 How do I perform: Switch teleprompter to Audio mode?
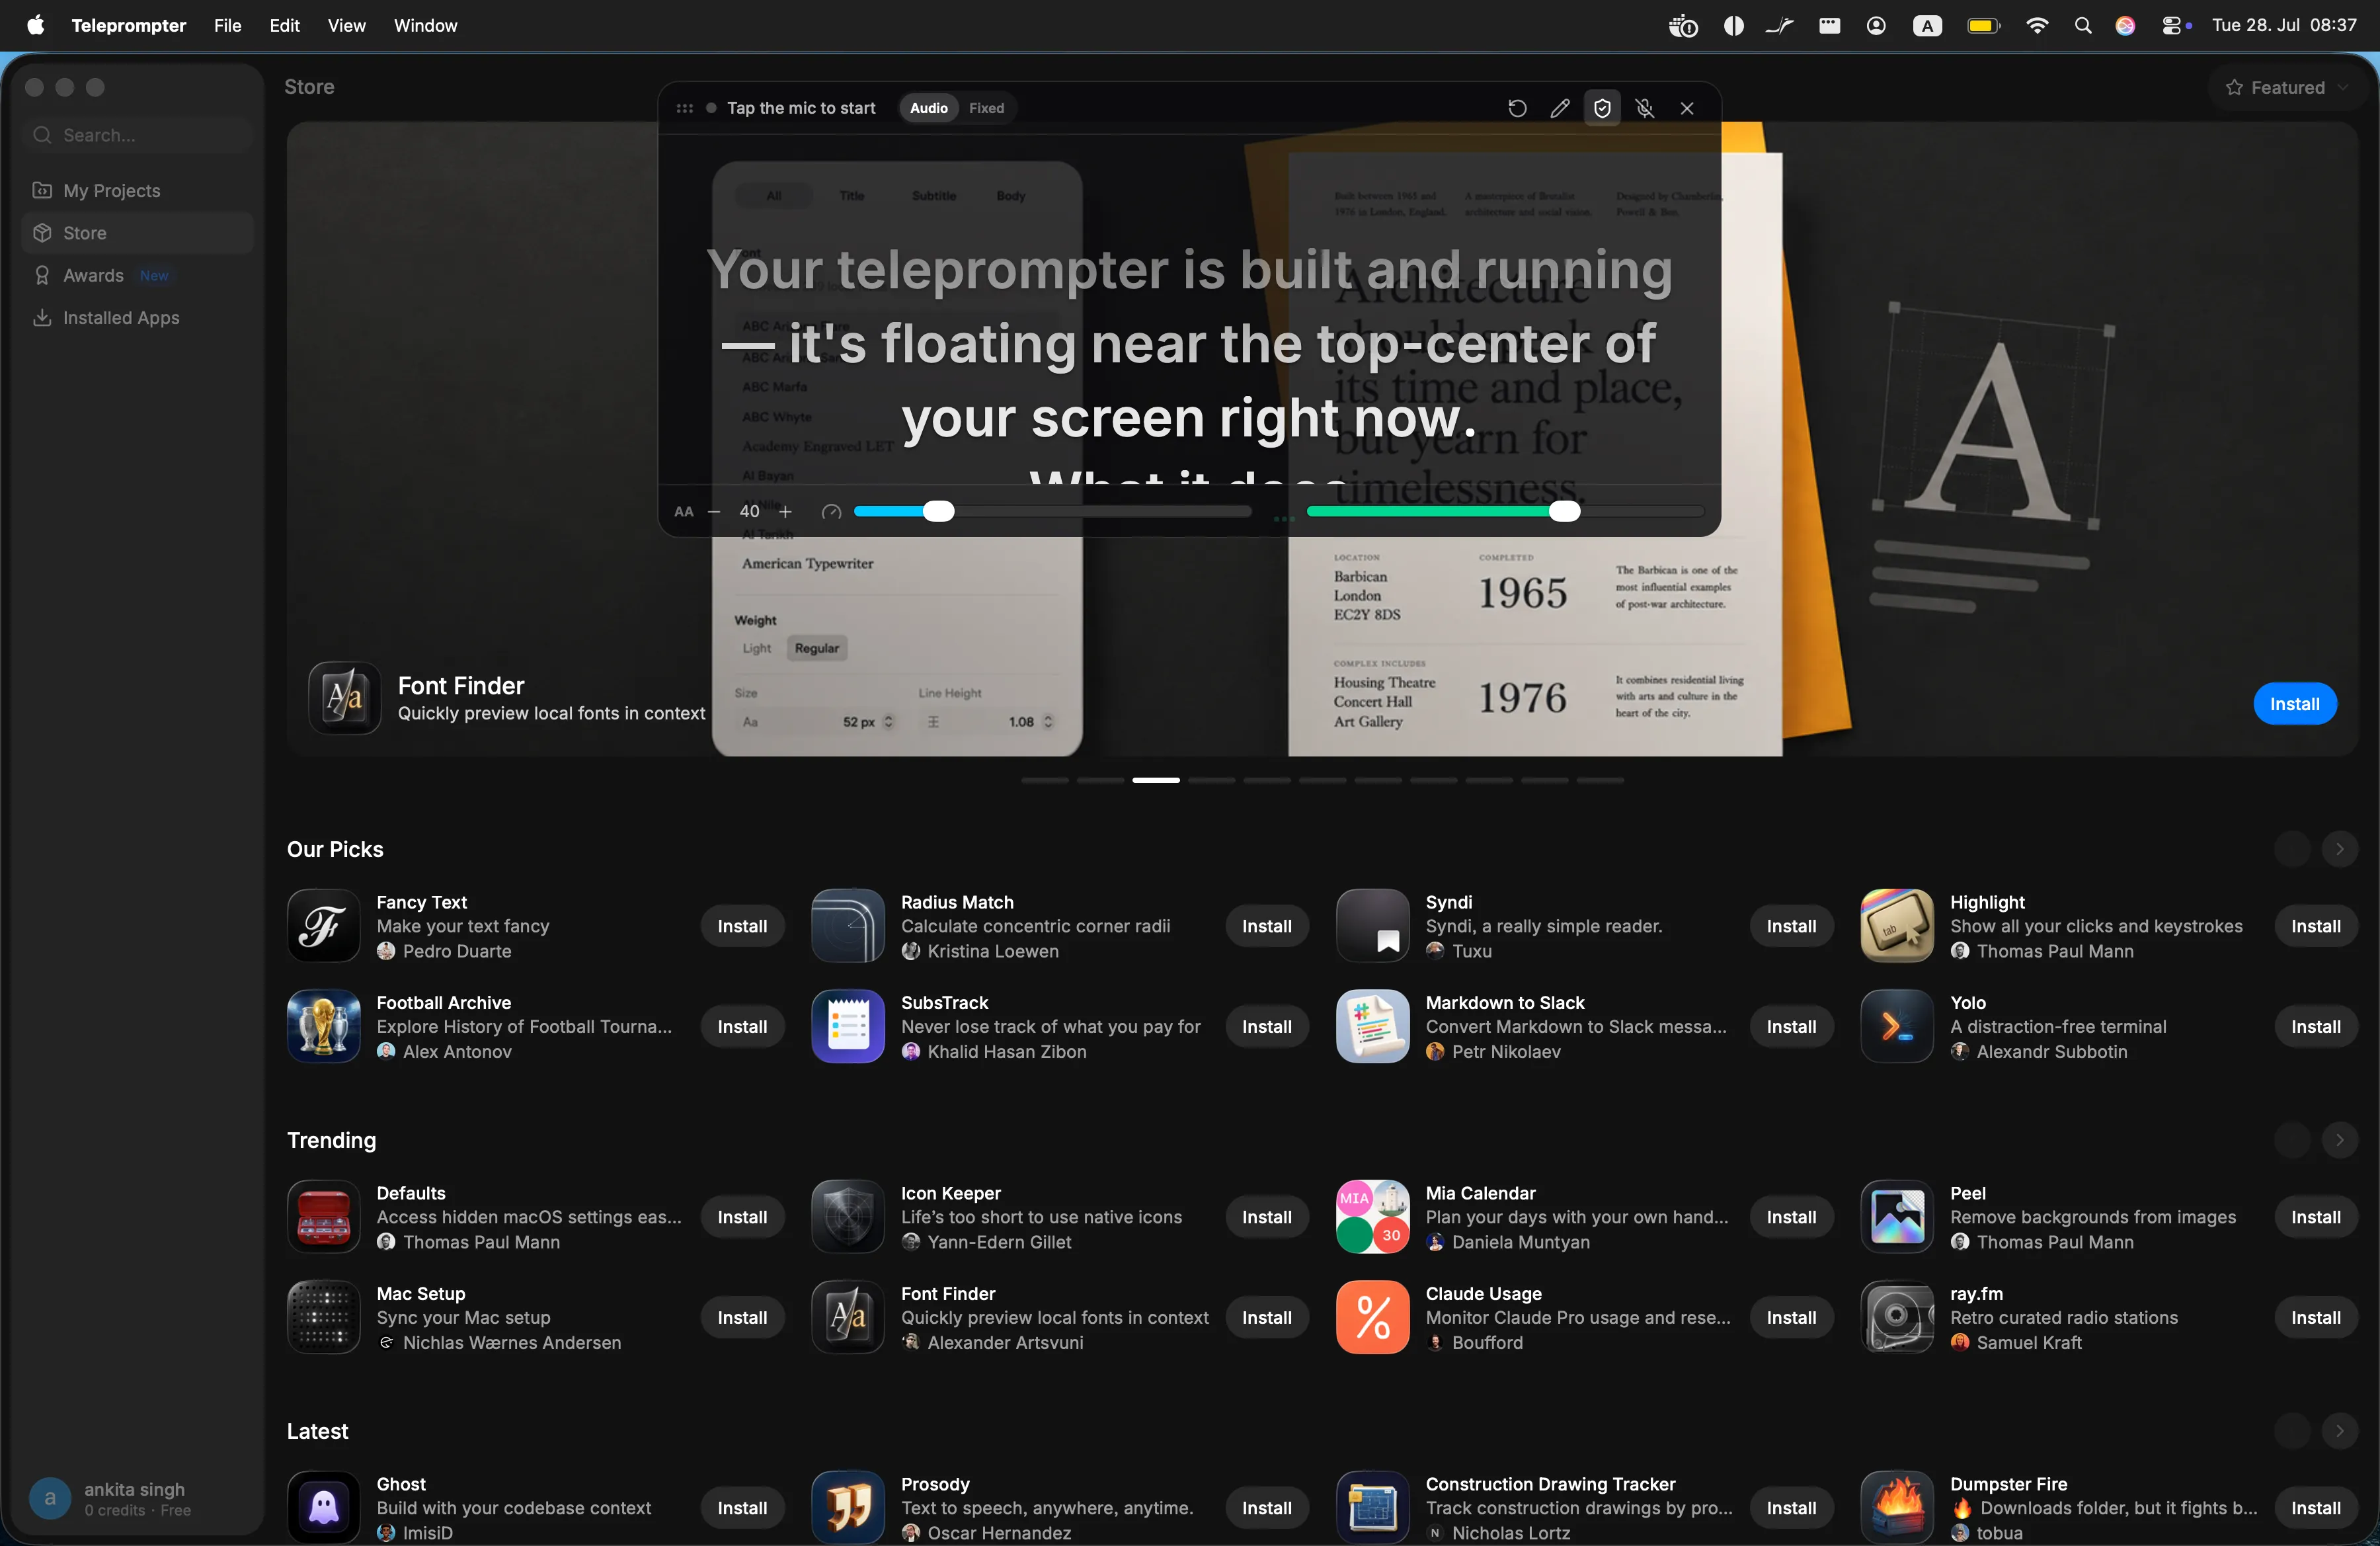tap(928, 108)
